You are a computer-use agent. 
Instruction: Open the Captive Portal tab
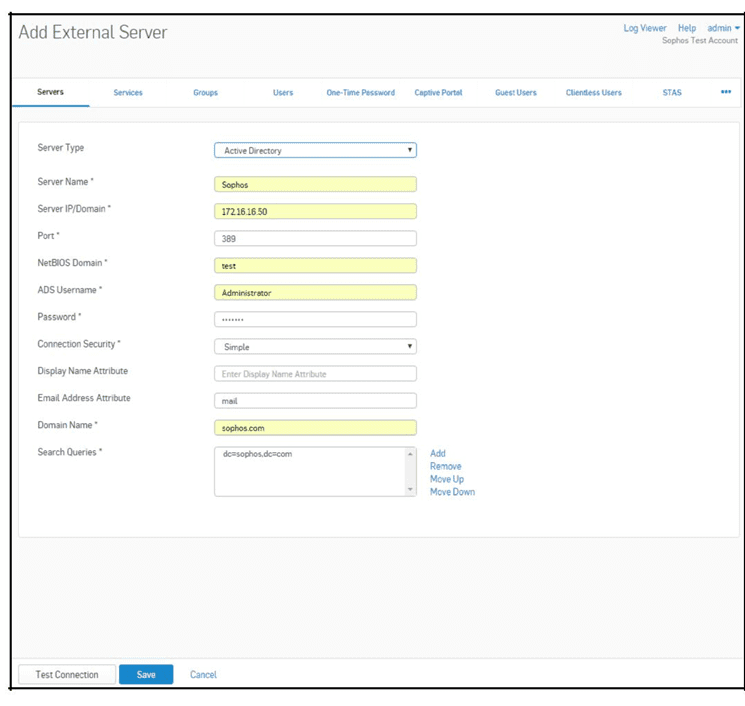438,92
